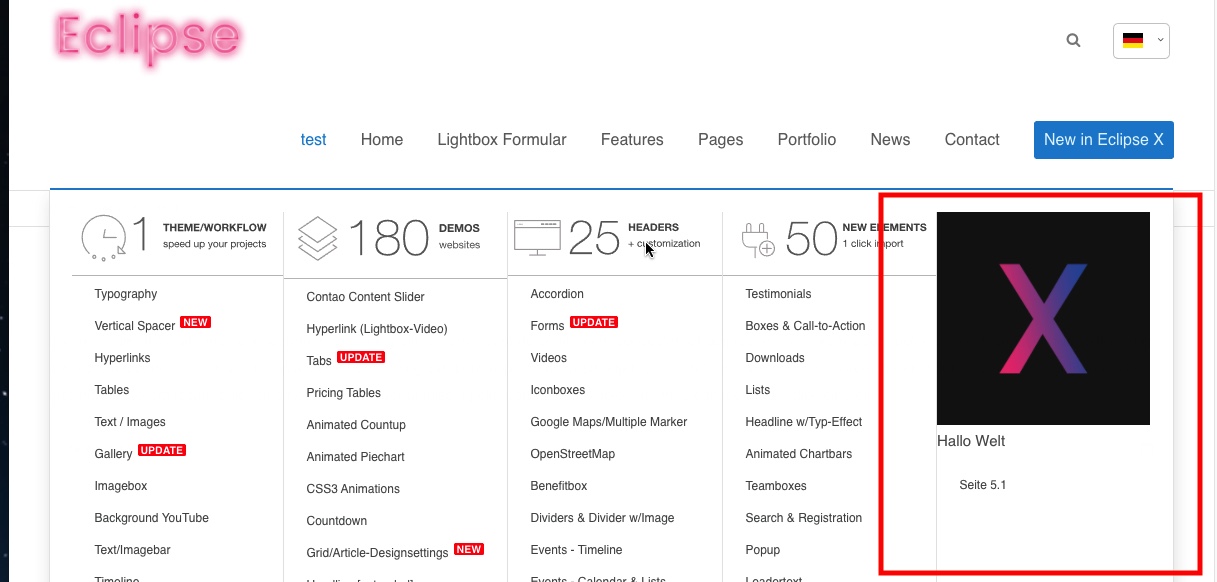Click the clock Theme/Workflow icon
Viewport: 1217px width, 582px height.
click(104, 238)
